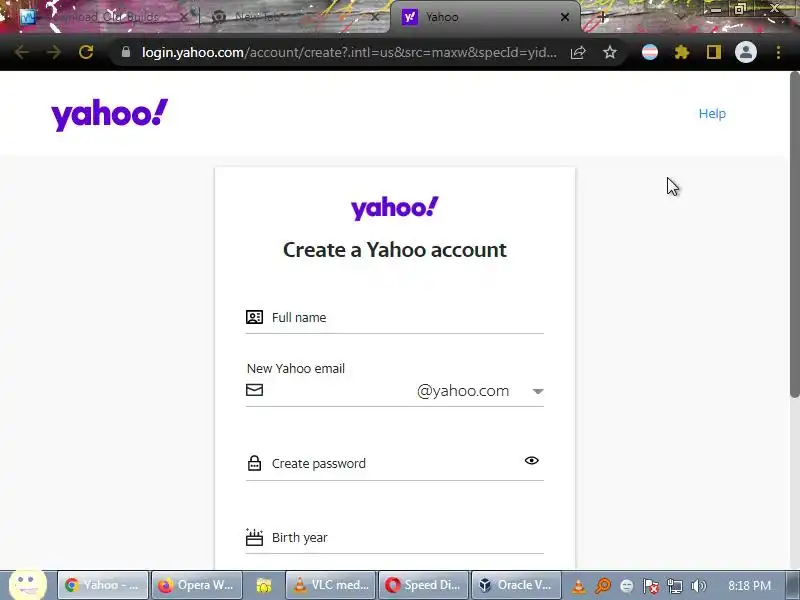This screenshot has width=800, height=600.
Task: Switch to the New Tab tab
Action: click(296, 18)
